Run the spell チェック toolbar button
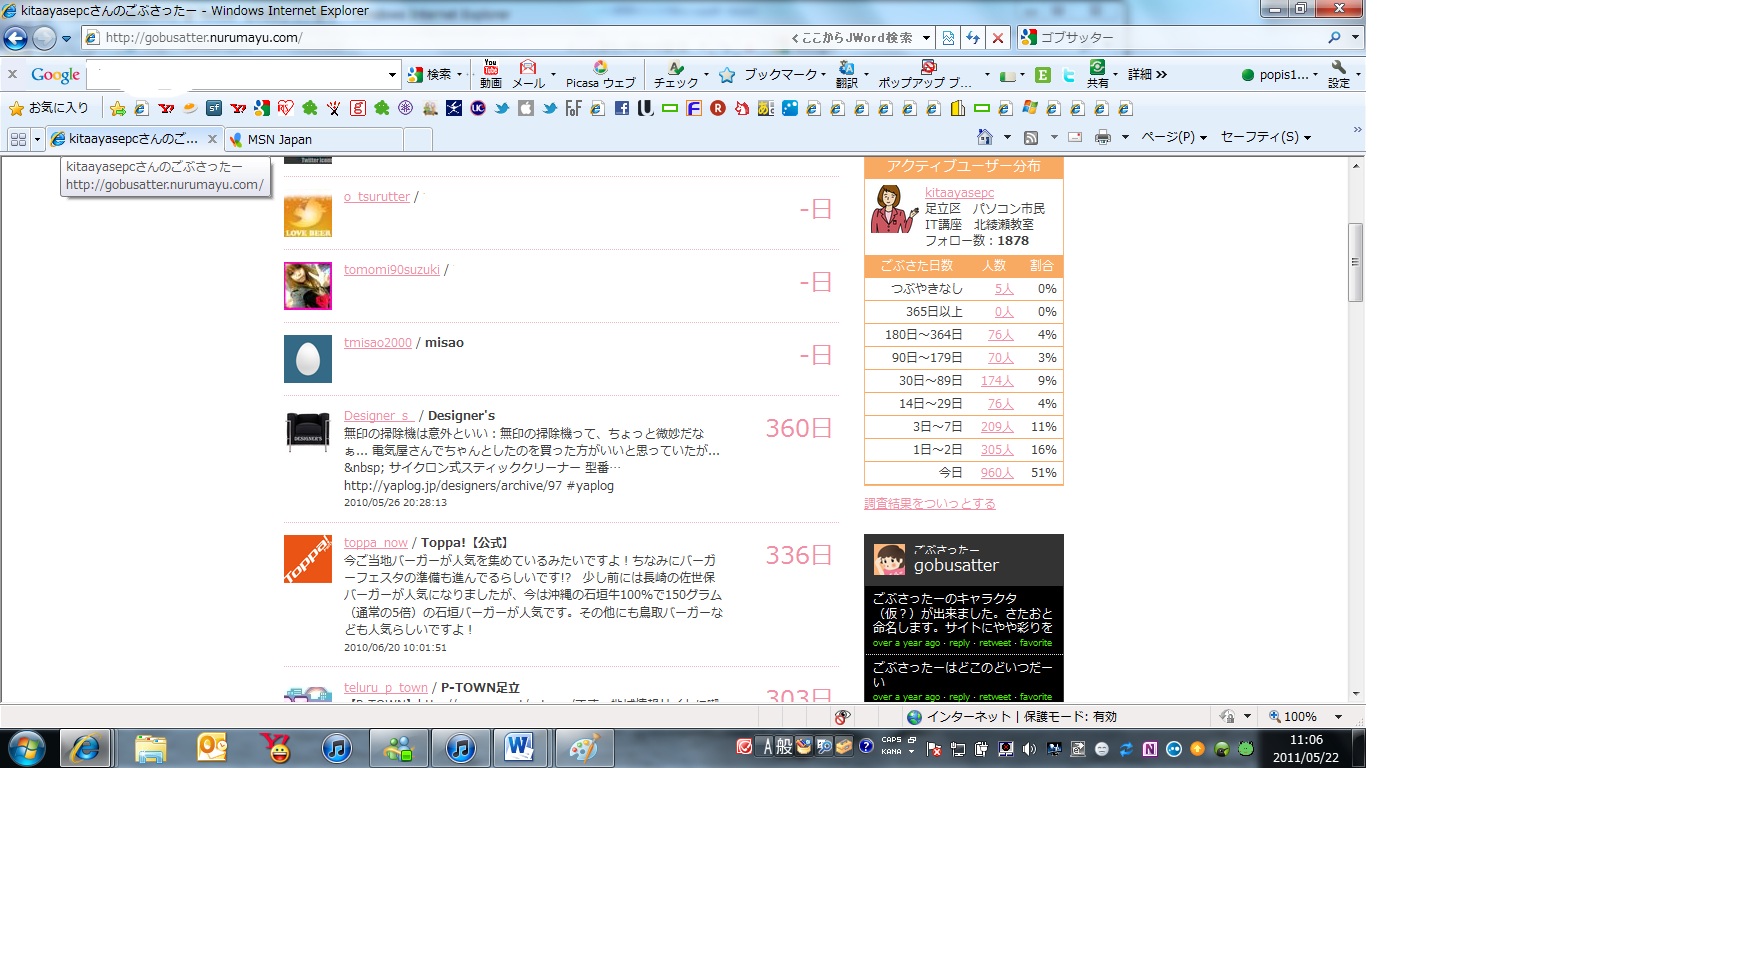 [x=676, y=74]
